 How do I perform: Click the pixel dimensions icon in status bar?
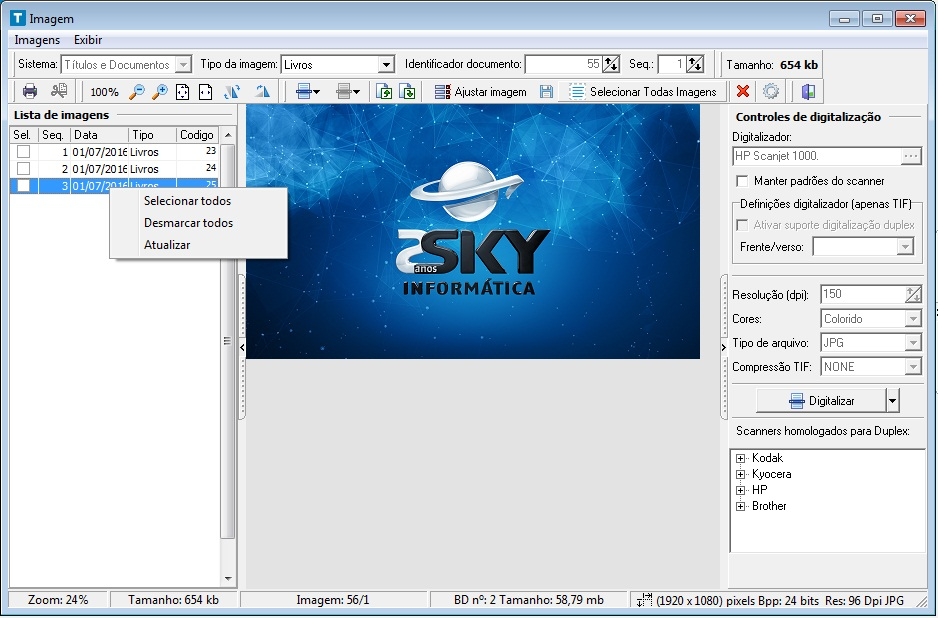(645, 600)
